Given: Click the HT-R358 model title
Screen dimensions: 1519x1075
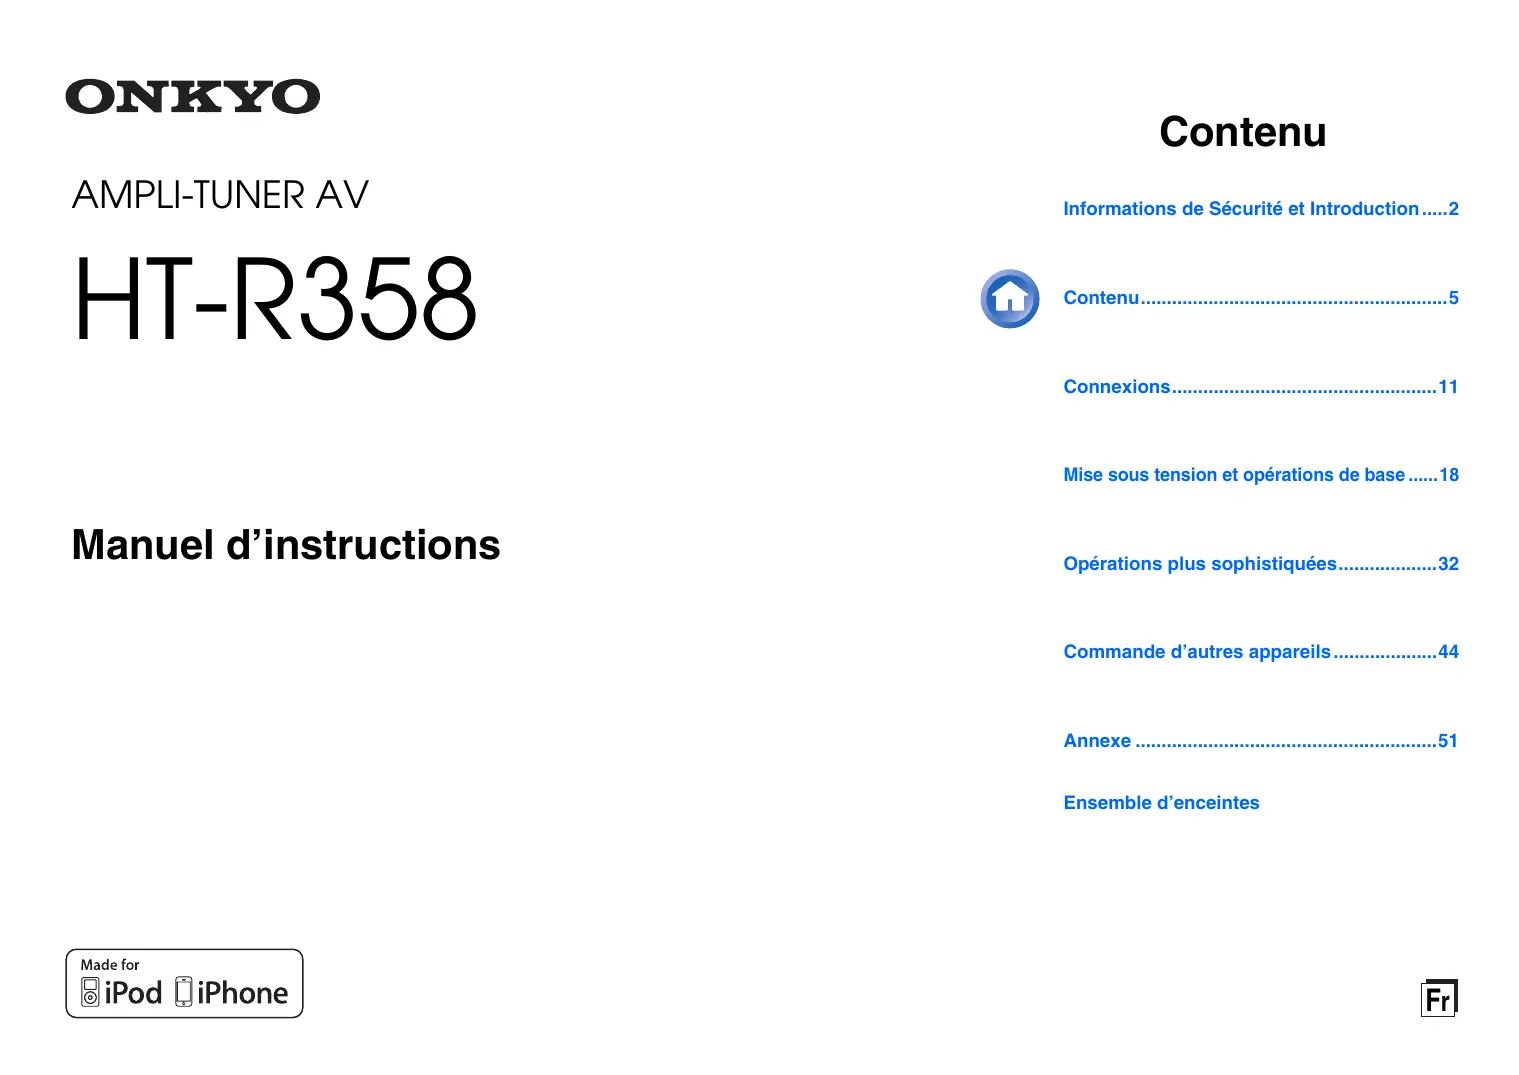Looking at the screenshot, I should (275, 299).
